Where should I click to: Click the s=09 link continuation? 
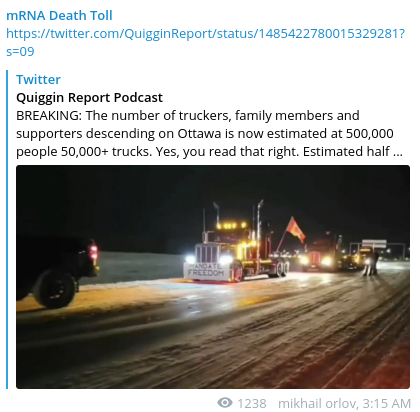coord(20,52)
